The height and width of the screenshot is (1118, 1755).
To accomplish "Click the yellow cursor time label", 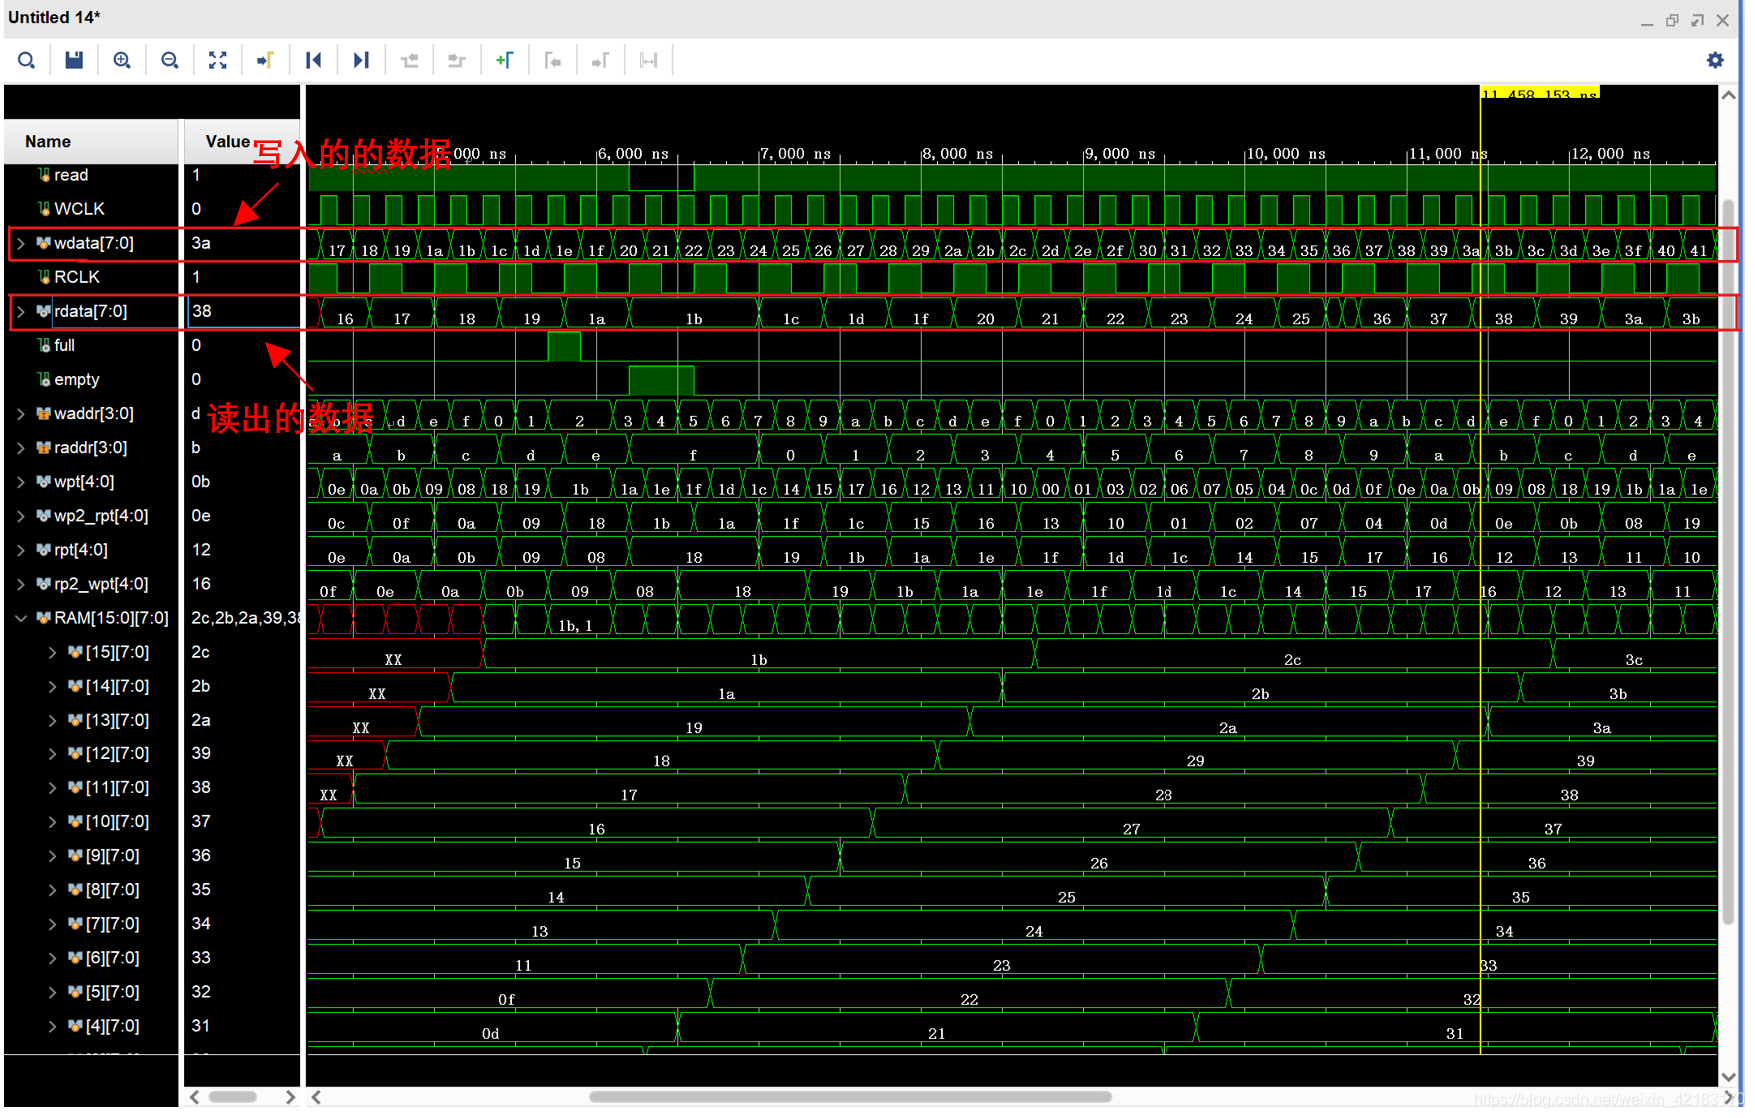I will (x=1539, y=93).
